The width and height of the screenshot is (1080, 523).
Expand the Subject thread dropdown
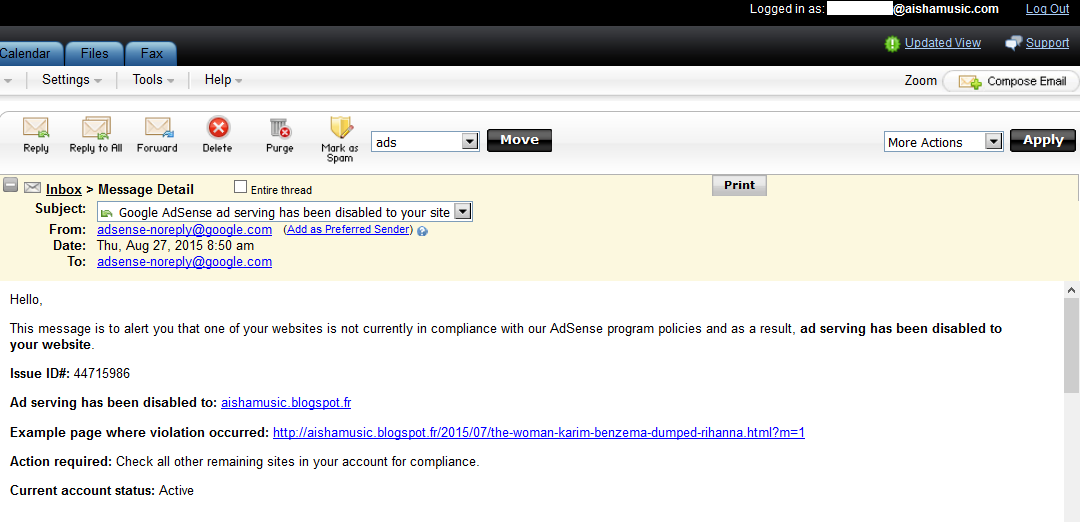pyautogui.click(x=464, y=212)
